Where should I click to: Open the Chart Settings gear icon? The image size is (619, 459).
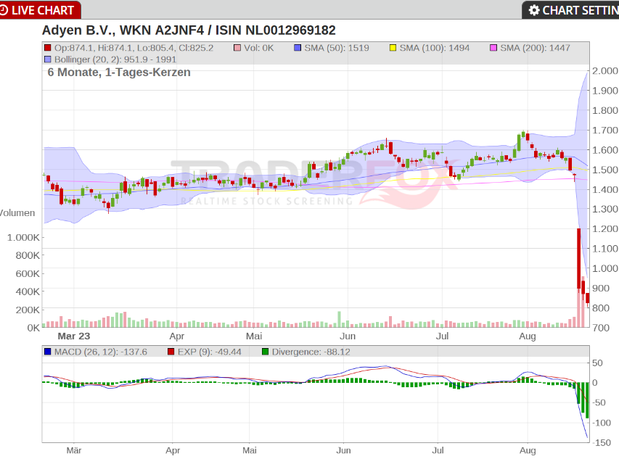click(534, 10)
